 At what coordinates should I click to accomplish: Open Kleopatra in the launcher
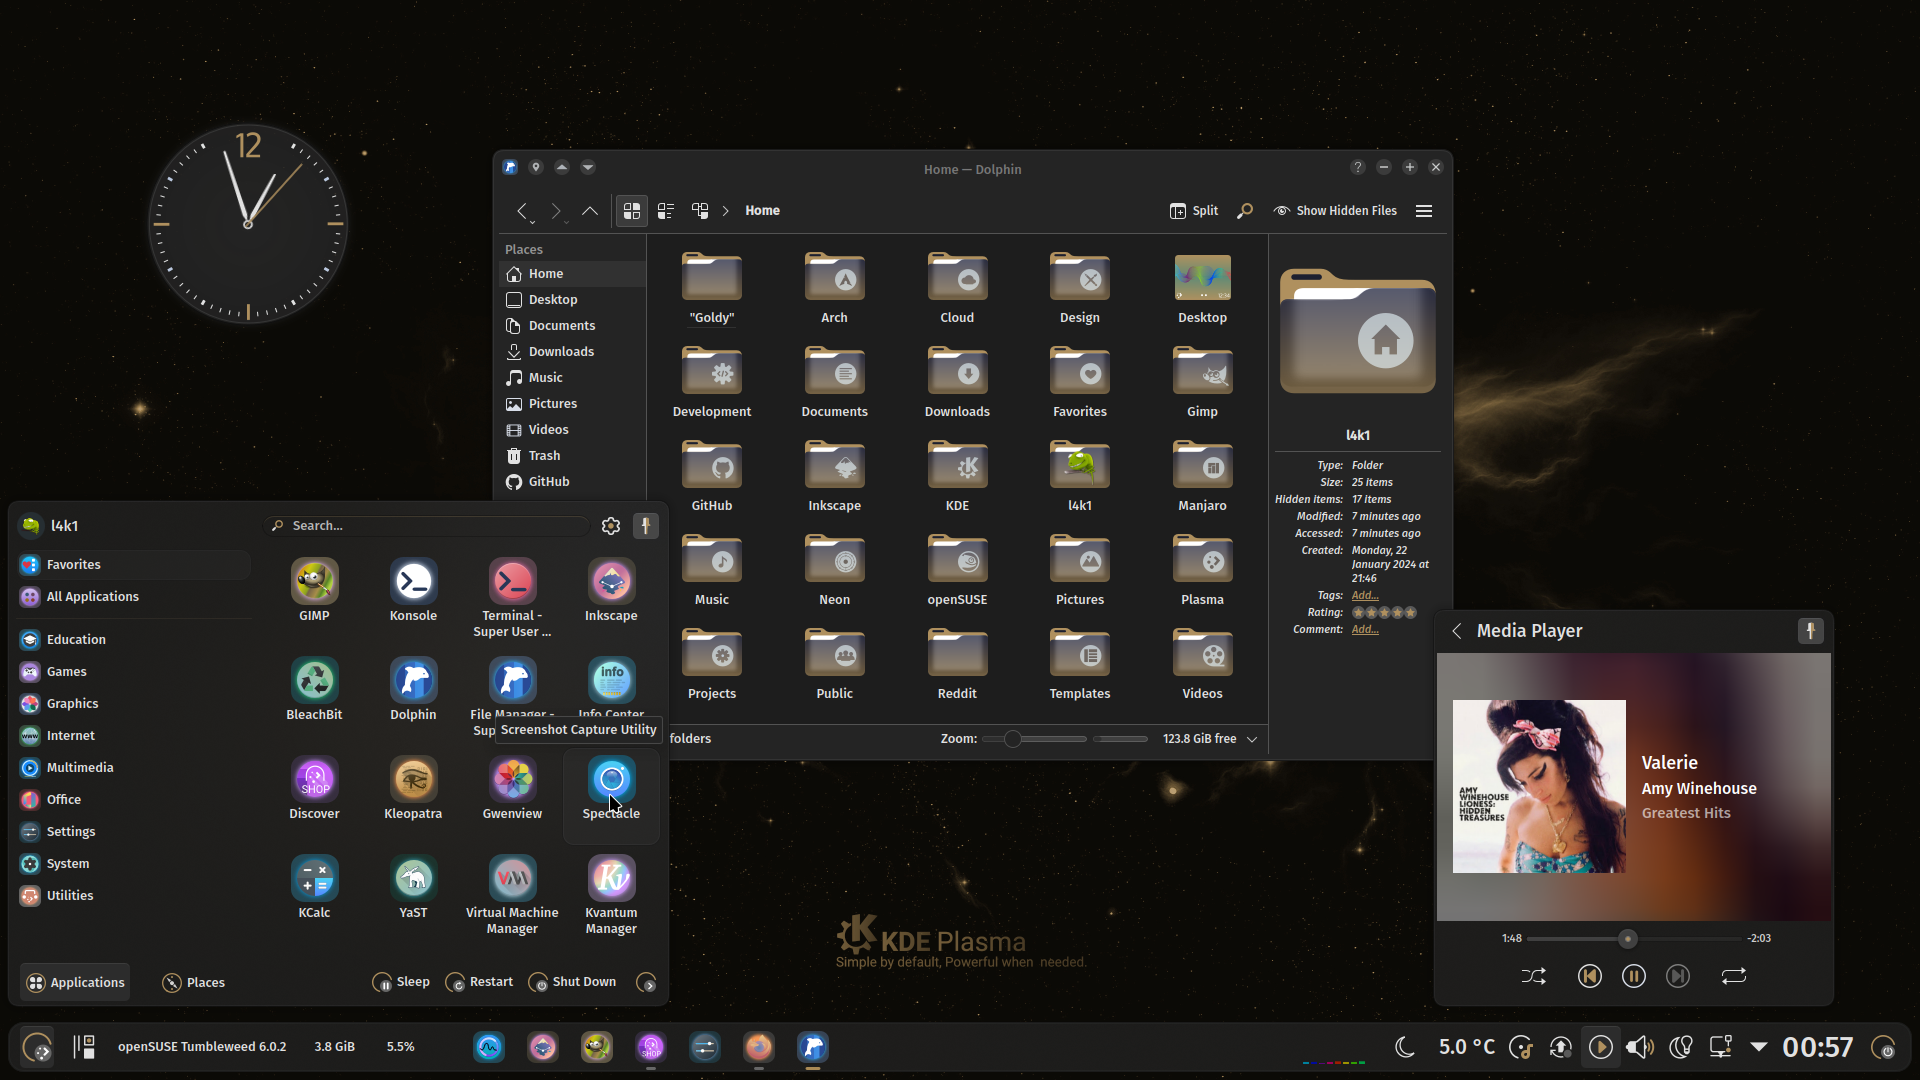click(413, 789)
